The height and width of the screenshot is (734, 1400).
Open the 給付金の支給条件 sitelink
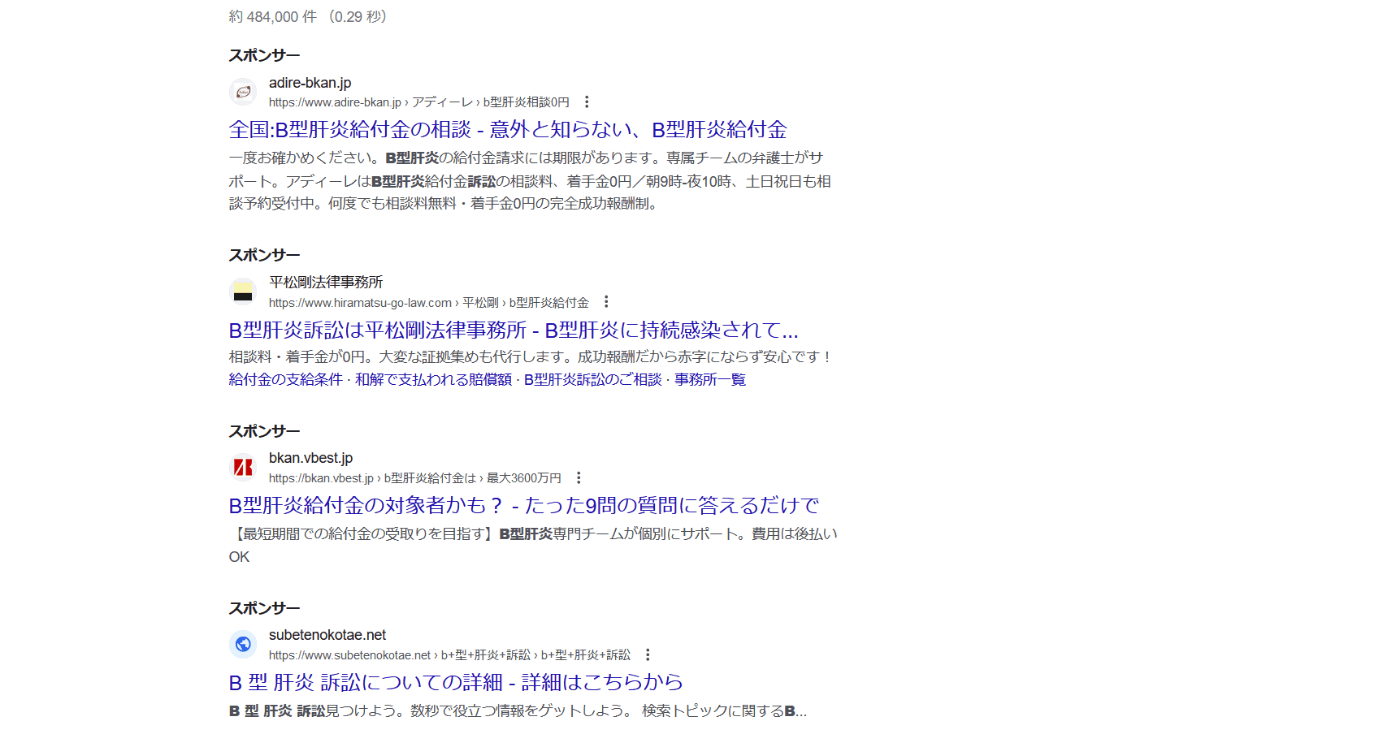[x=286, y=380]
